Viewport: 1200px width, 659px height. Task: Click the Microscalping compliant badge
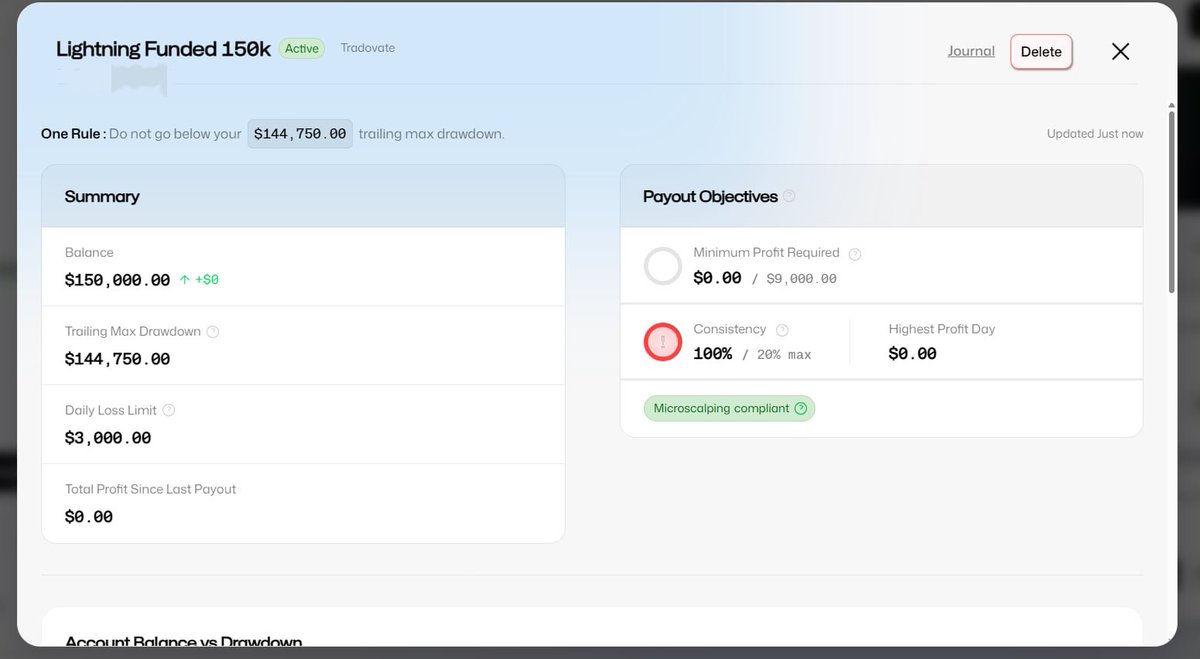[729, 408]
